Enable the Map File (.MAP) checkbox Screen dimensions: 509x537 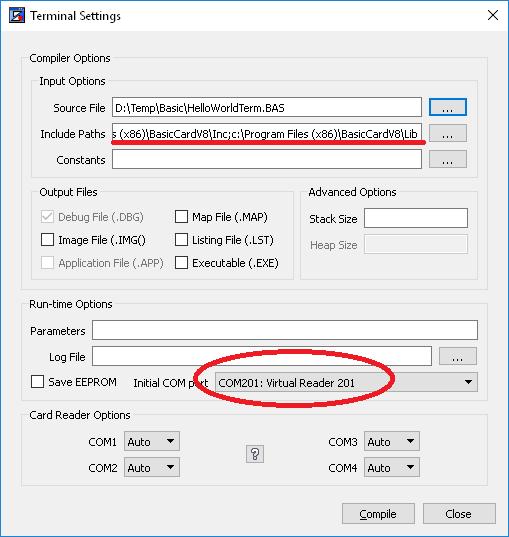pyautogui.click(x=181, y=217)
